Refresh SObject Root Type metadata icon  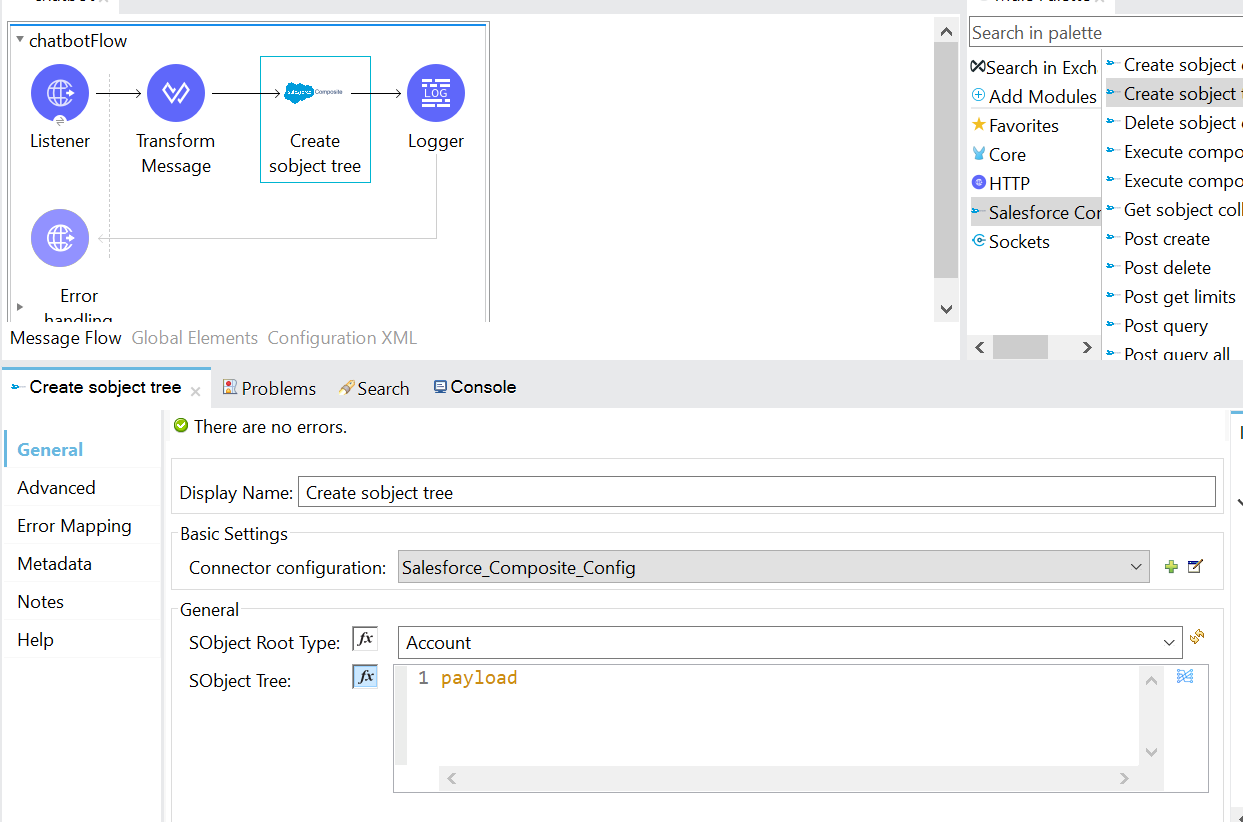1196,637
